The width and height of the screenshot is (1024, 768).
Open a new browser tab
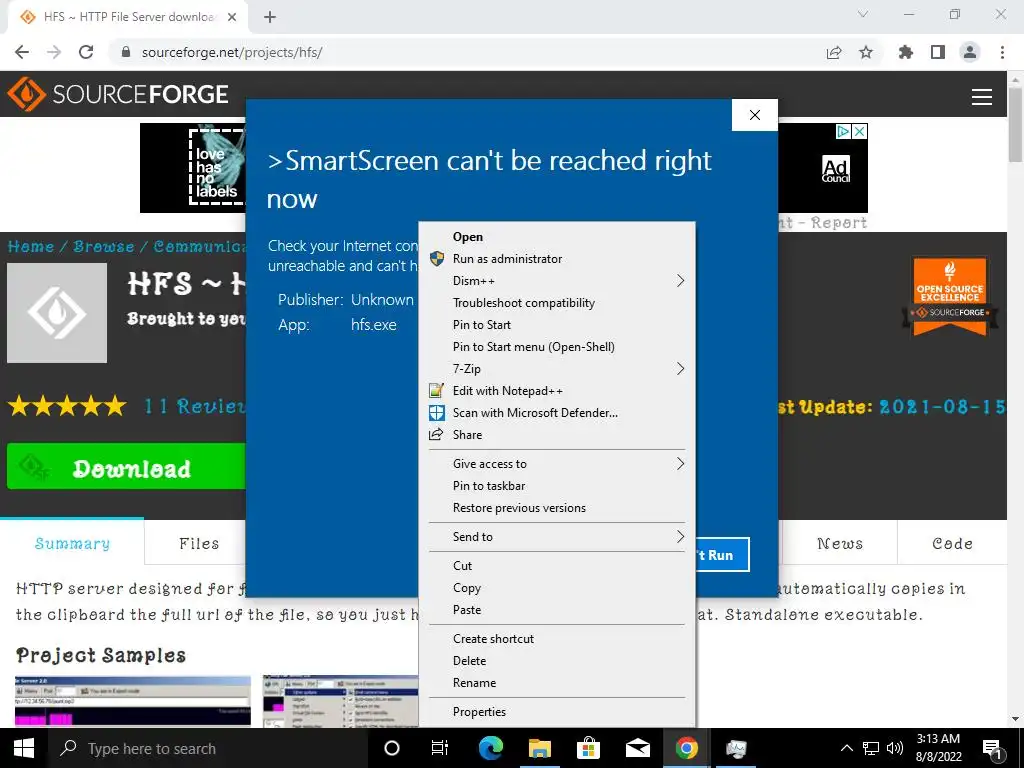coord(270,17)
